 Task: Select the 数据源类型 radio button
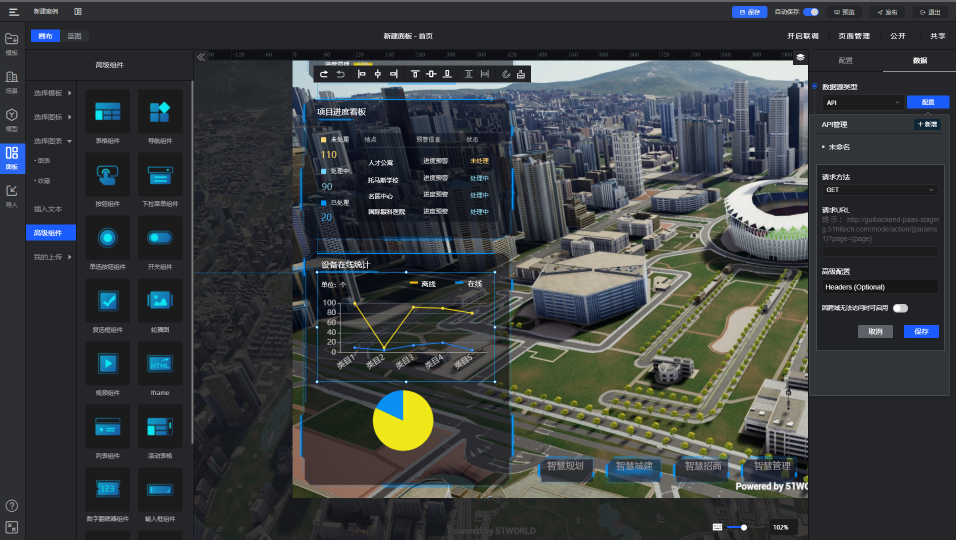(x=815, y=87)
